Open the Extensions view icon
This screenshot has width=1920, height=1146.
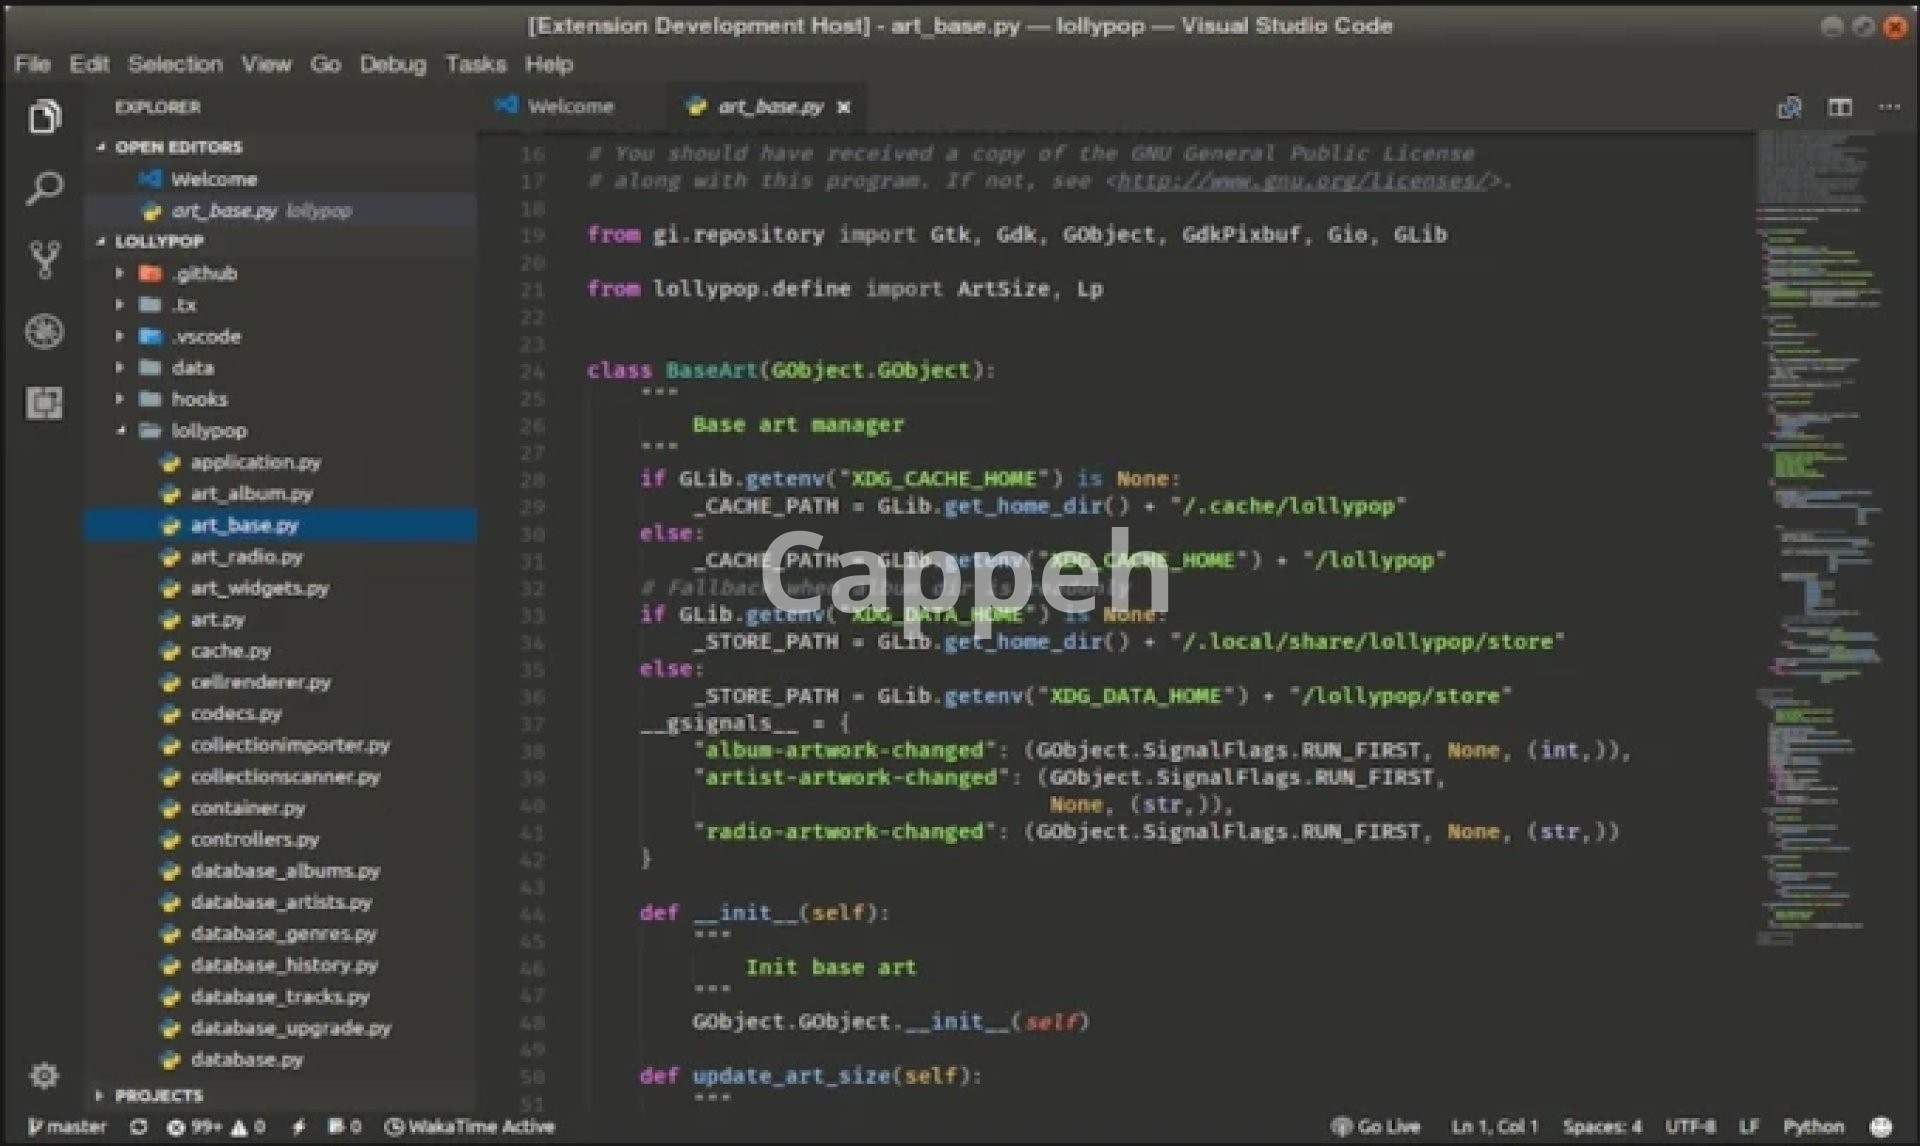(44, 403)
